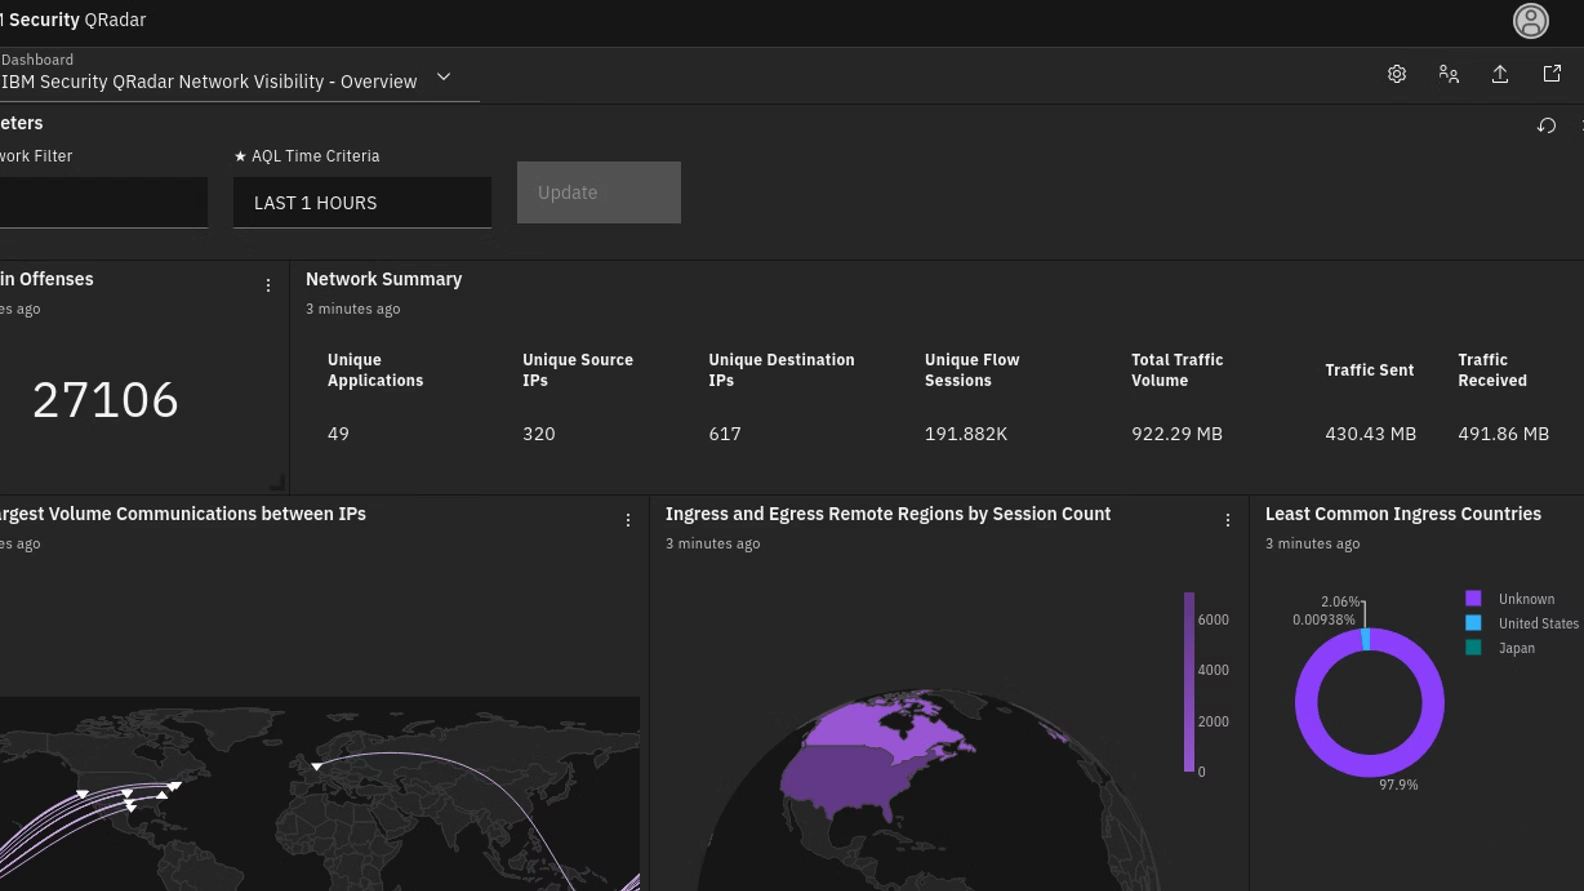
Task: Open the AQL Time Criteria dropdown
Action: point(362,203)
